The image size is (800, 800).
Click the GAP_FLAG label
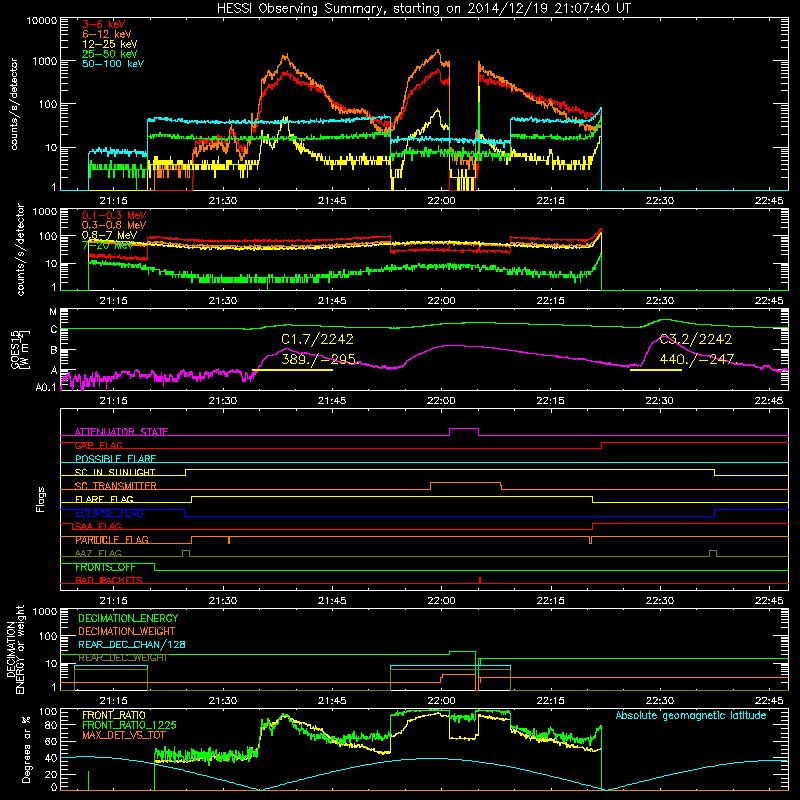(x=98, y=445)
